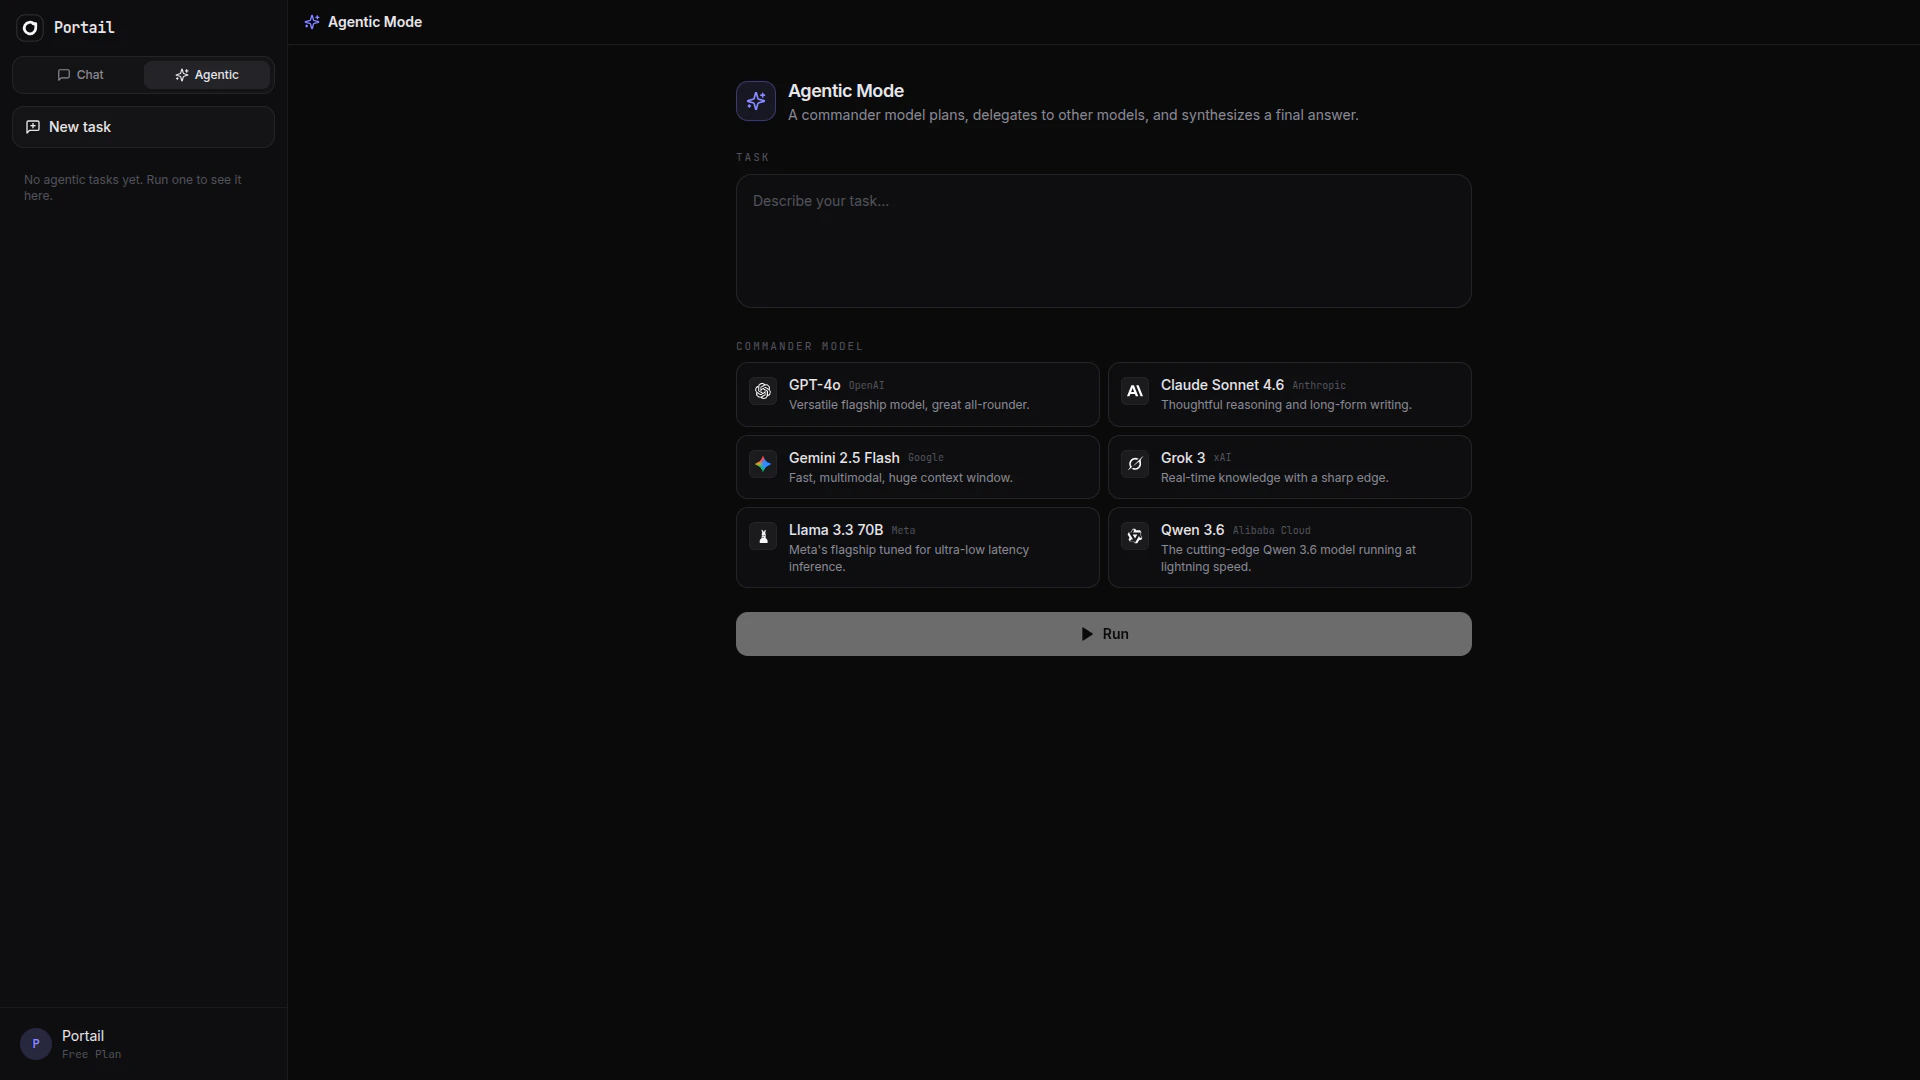
Task: Click the Free Plan label
Action: point(92,1055)
